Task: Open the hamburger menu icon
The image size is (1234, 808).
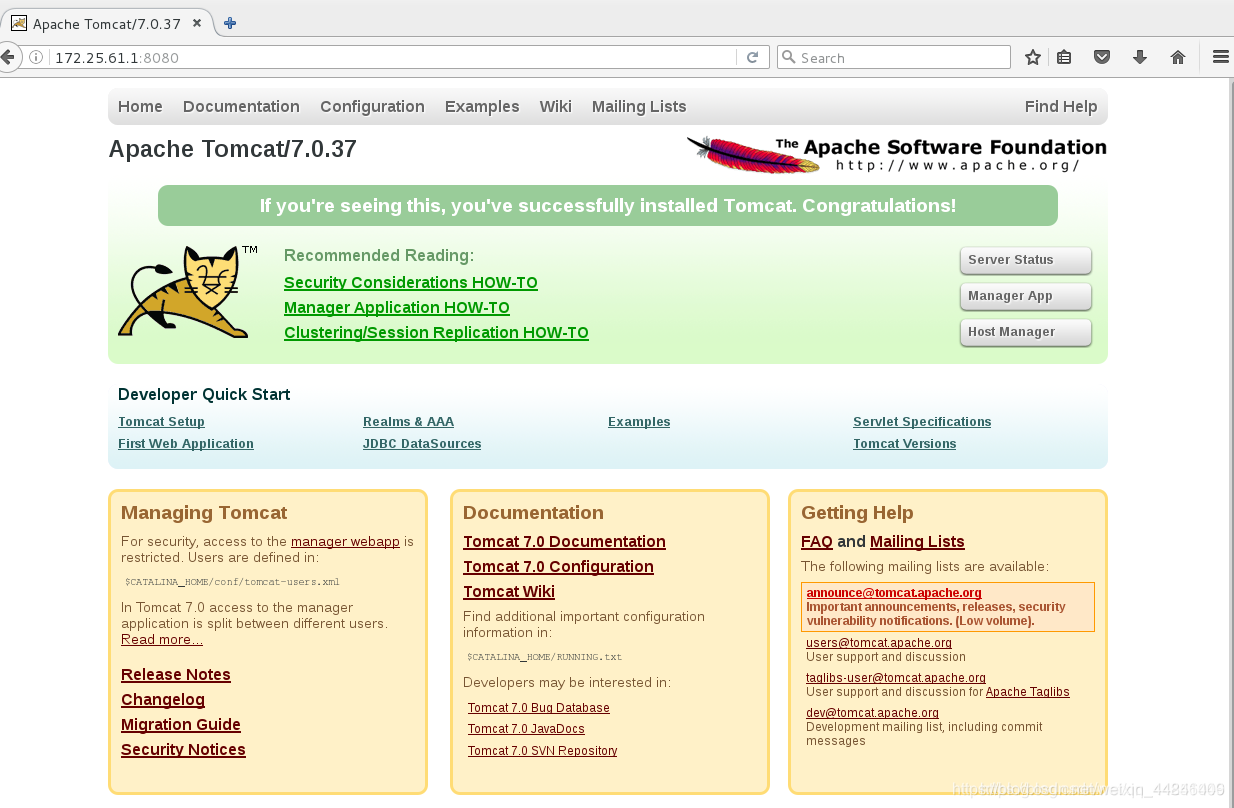Action: coord(1220,58)
